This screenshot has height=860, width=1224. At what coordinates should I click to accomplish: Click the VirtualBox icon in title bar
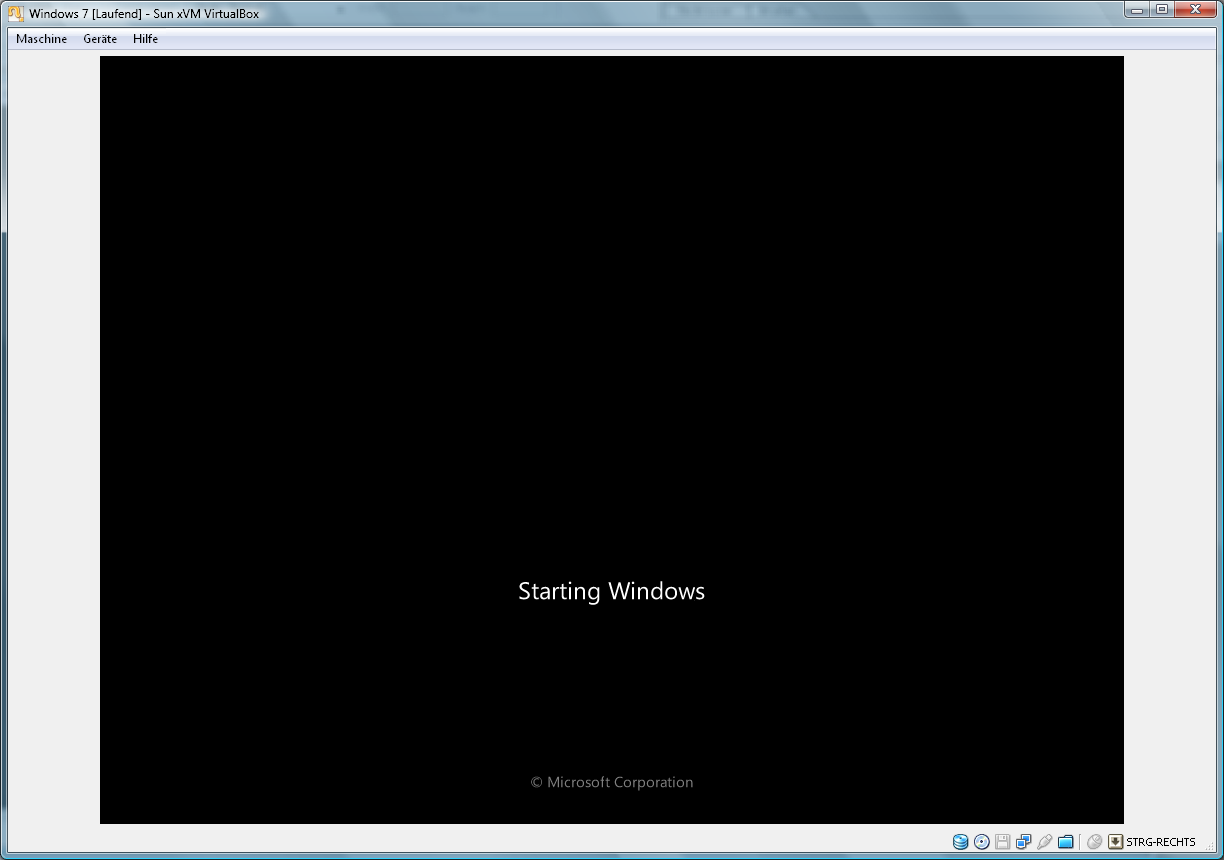16,14
